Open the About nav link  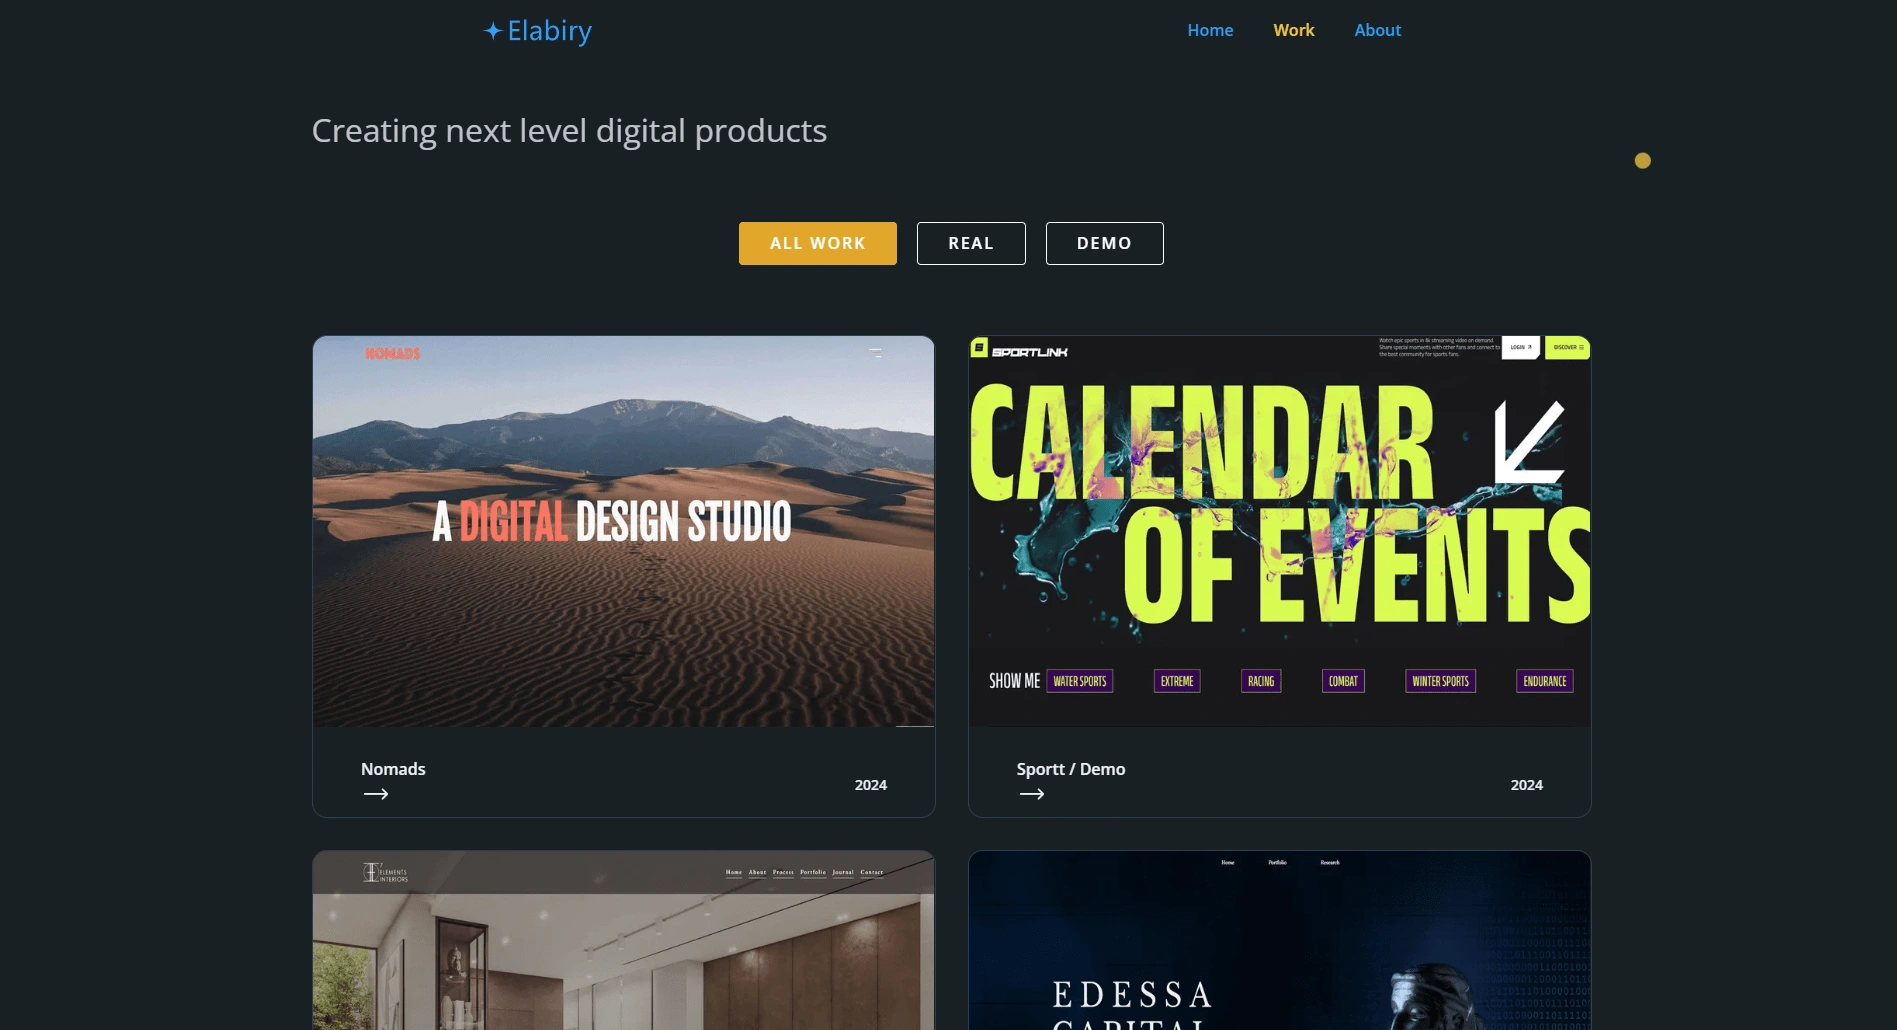[x=1377, y=30]
